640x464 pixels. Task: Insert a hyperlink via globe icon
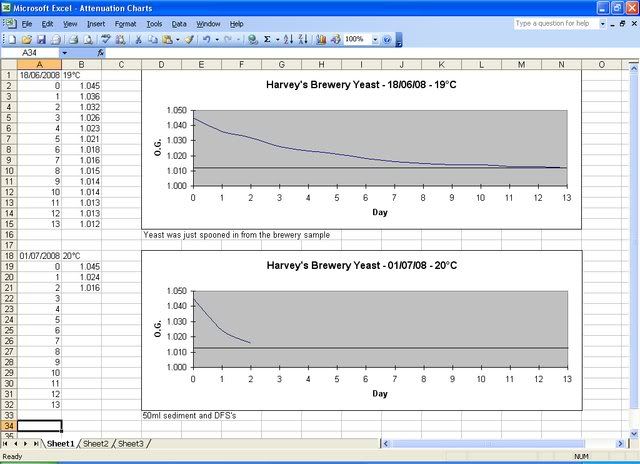(253, 40)
